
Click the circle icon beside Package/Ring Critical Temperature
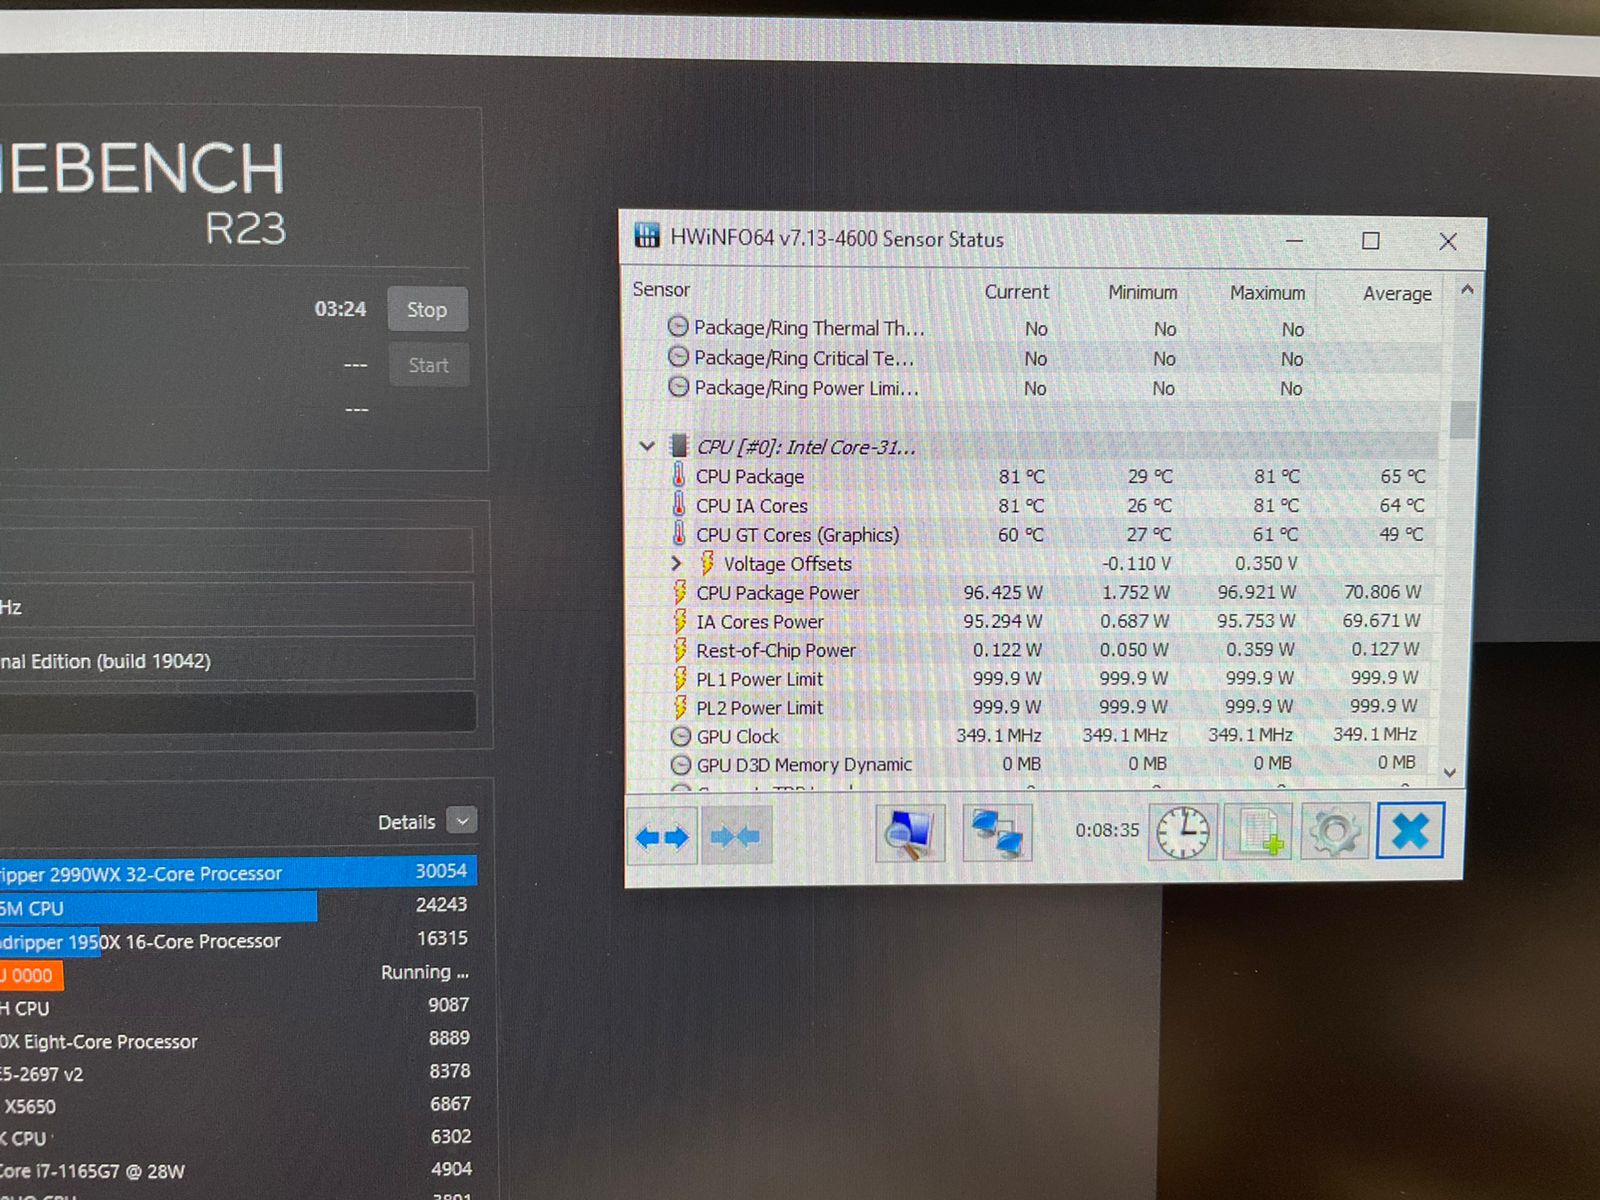point(678,356)
